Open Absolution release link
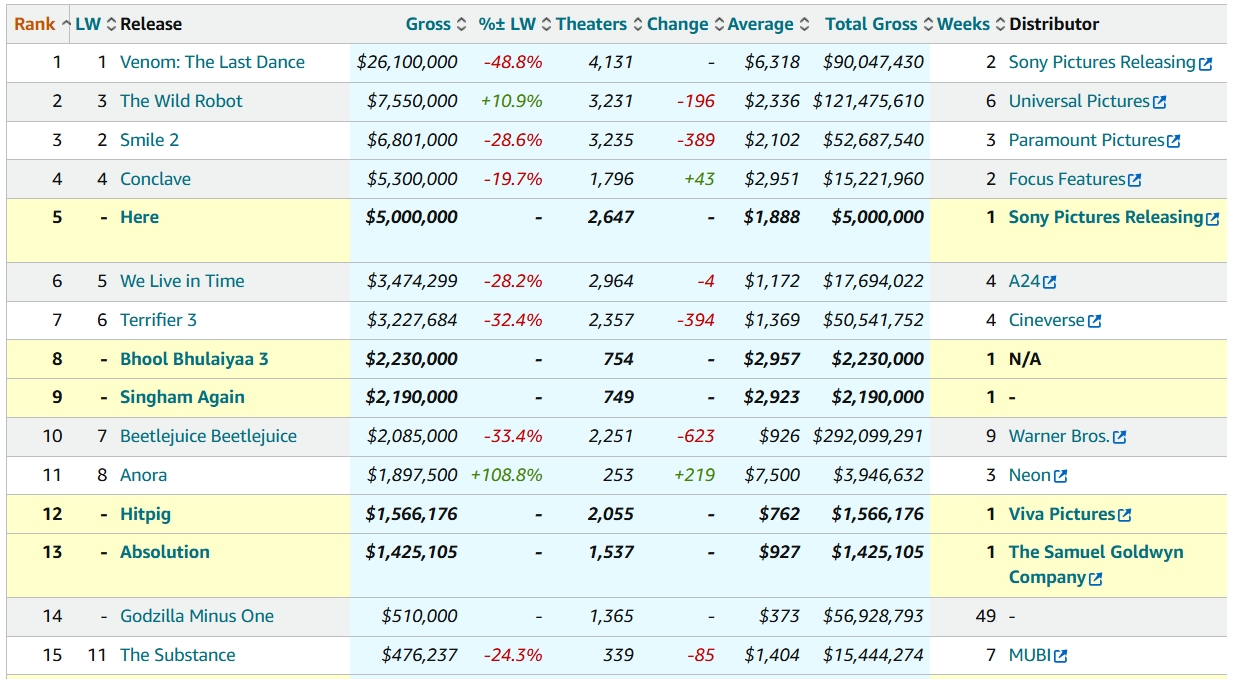The height and width of the screenshot is (679, 1233). pos(165,552)
